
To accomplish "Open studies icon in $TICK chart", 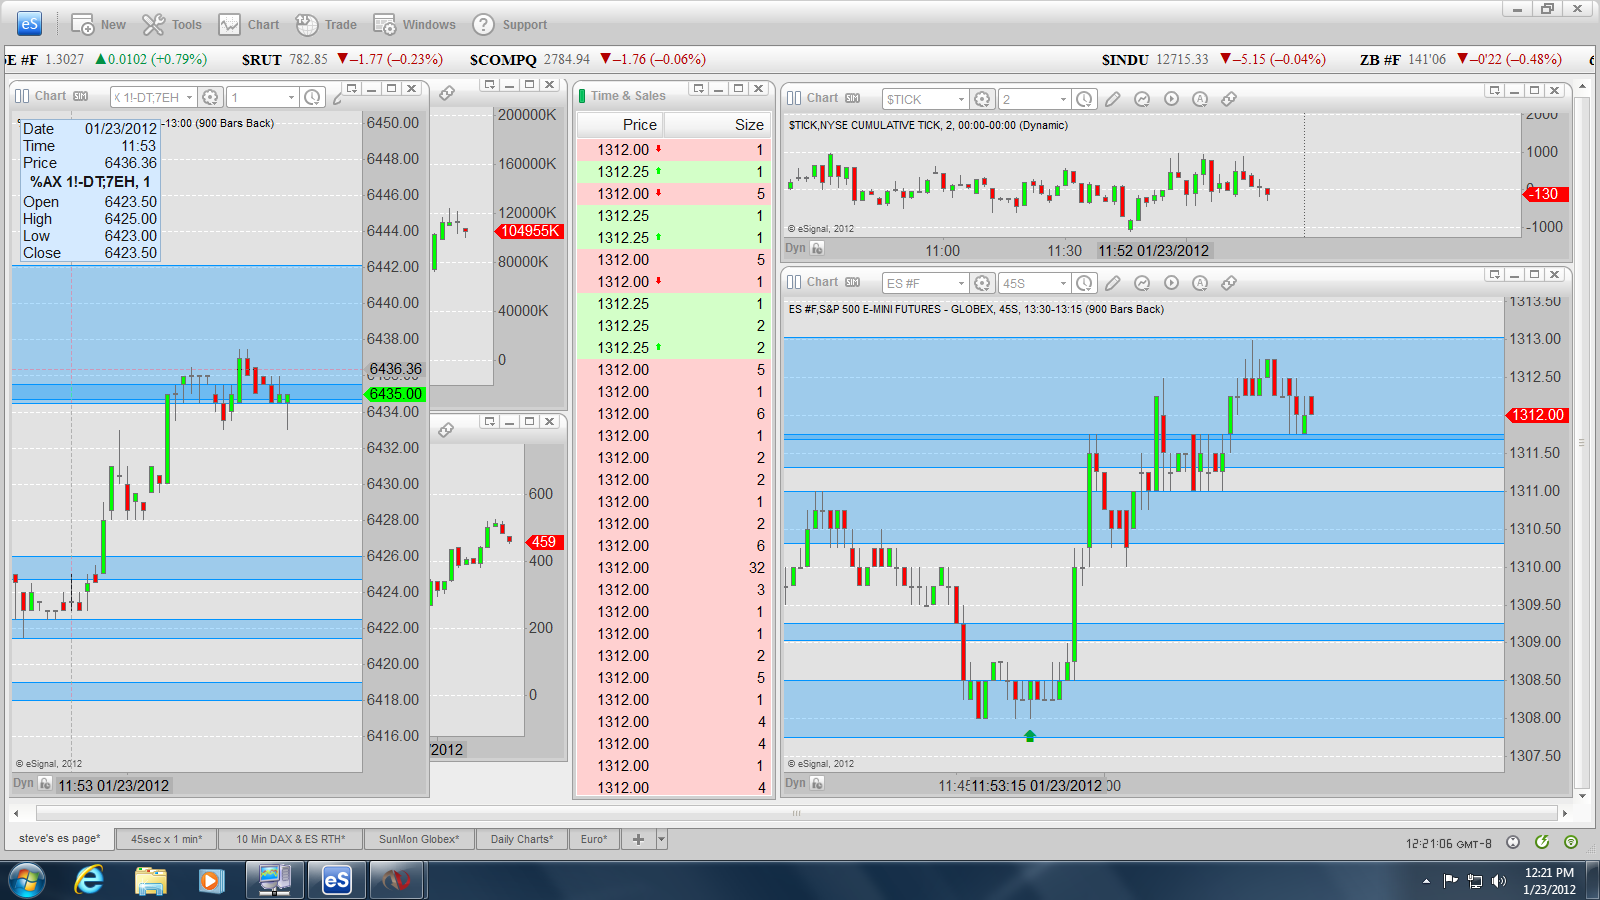I will coord(1142,99).
